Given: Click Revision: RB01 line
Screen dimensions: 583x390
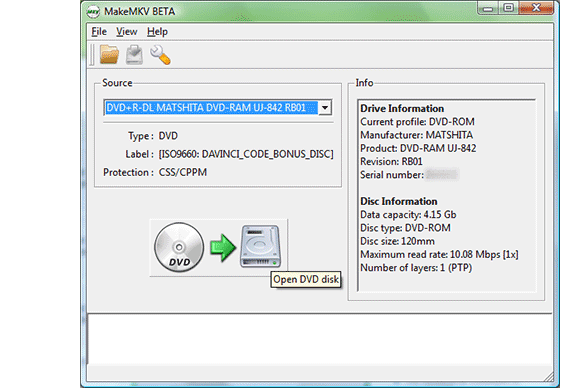Looking at the screenshot, I should (x=391, y=161).
